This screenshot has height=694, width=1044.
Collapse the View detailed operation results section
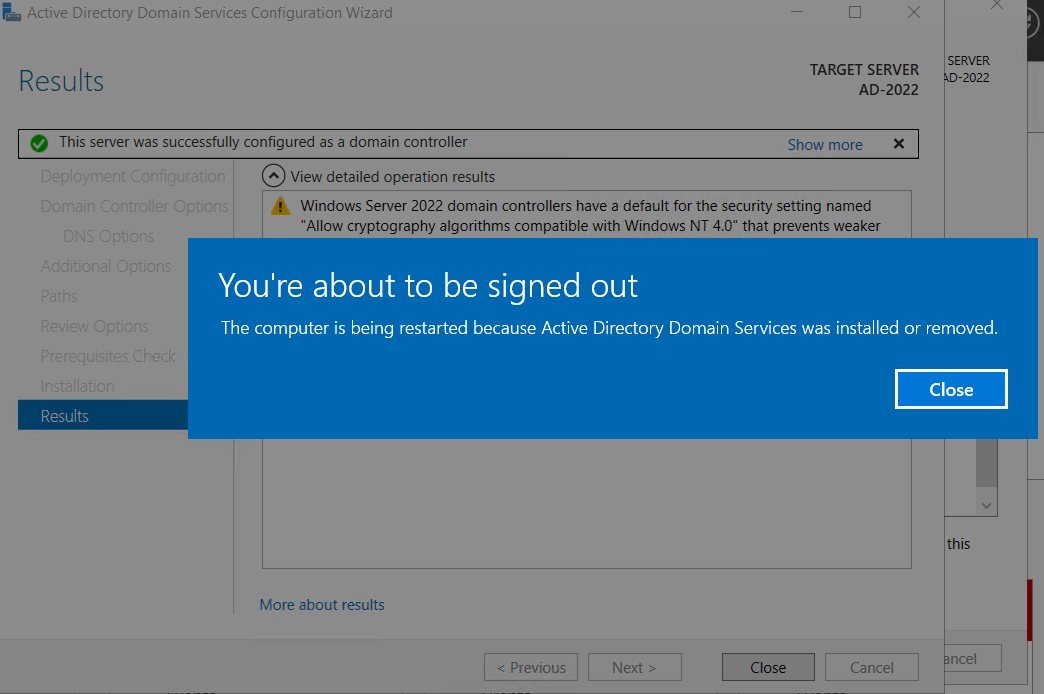point(273,175)
